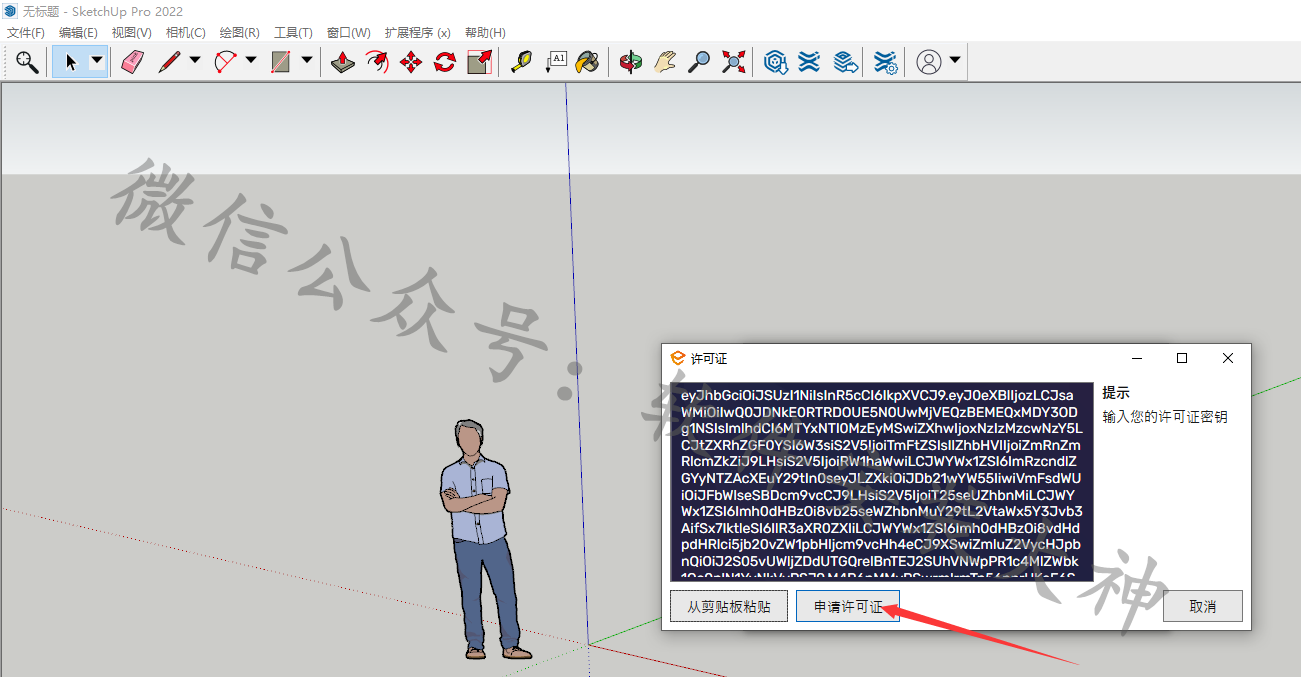Image resolution: width=1301 pixels, height=677 pixels.
Task: Click the Zoom Extents tool
Action: (x=734, y=62)
